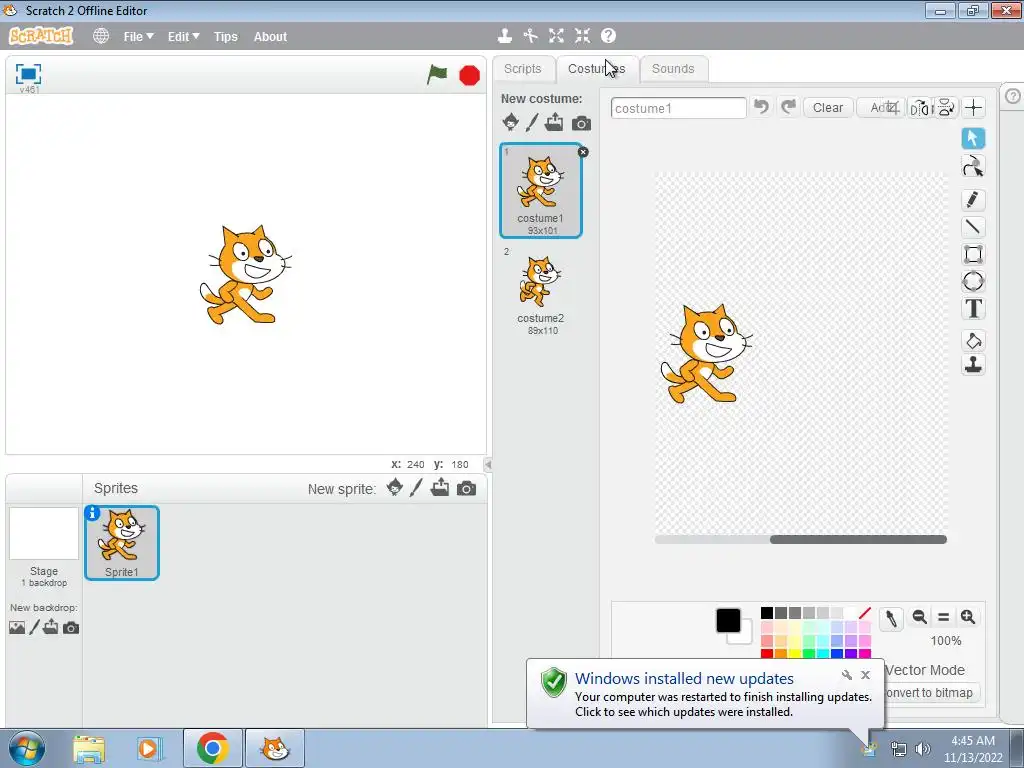Create new sprite from camera
Viewport: 1024px width, 768px height.
tap(466, 488)
